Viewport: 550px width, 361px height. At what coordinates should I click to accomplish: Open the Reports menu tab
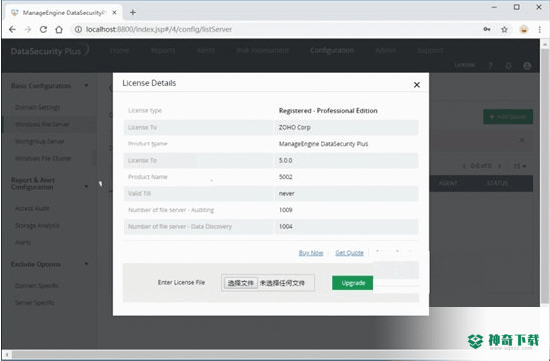click(163, 51)
